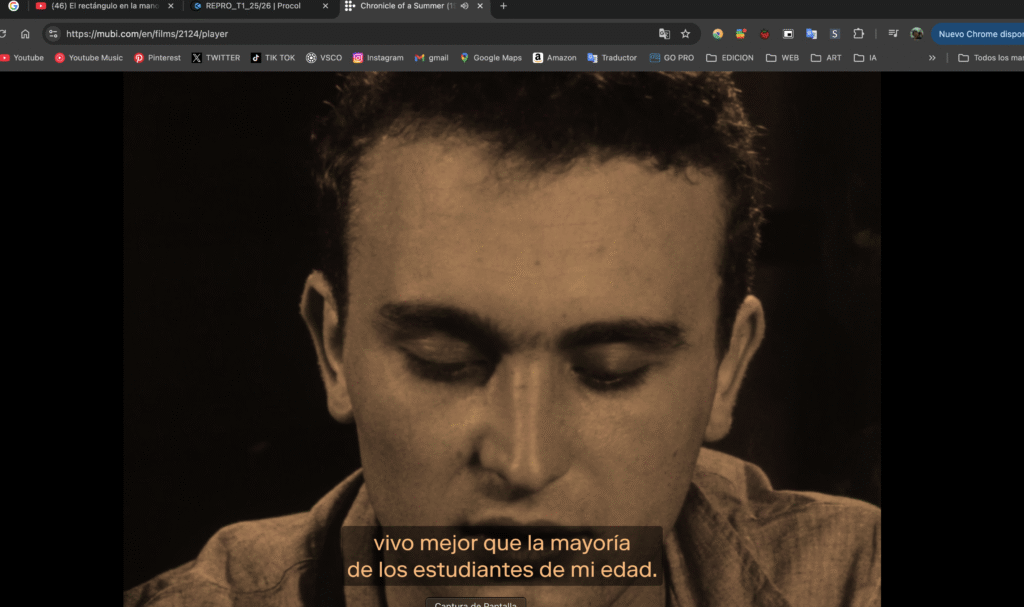Switch to the REPRO_T1_25/26 Procol tab
Viewport: 1024px width, 607px height.
(x=252, y=6)
